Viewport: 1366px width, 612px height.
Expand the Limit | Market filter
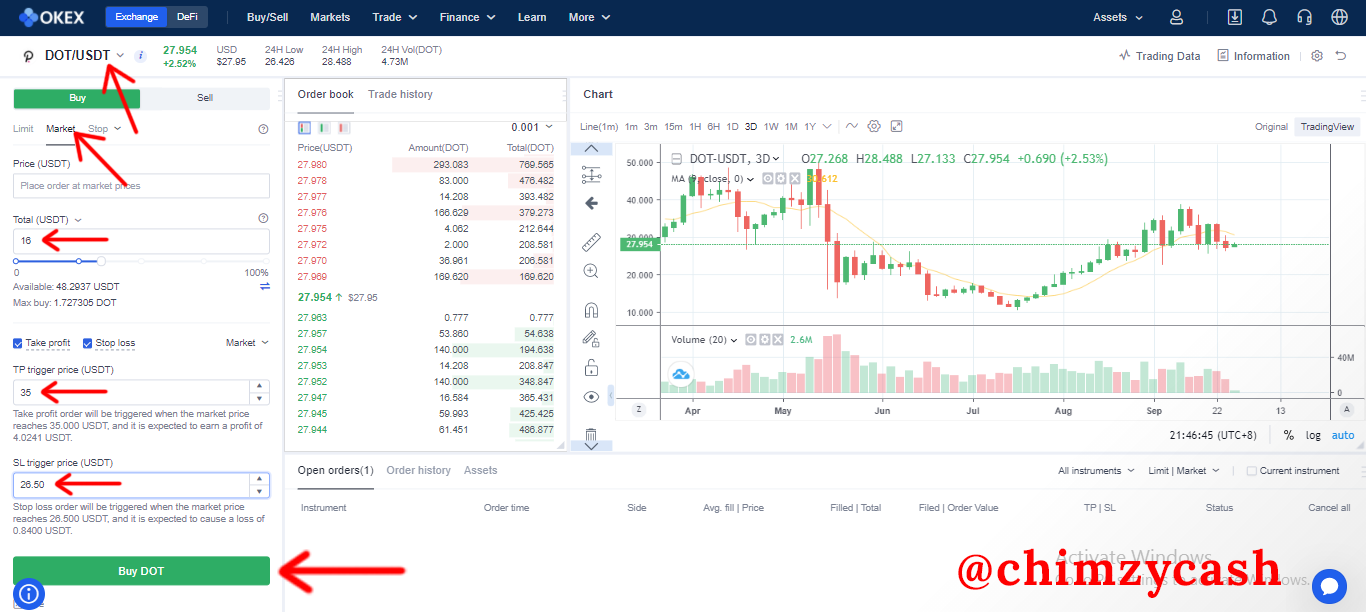(x=1184, y=471)
